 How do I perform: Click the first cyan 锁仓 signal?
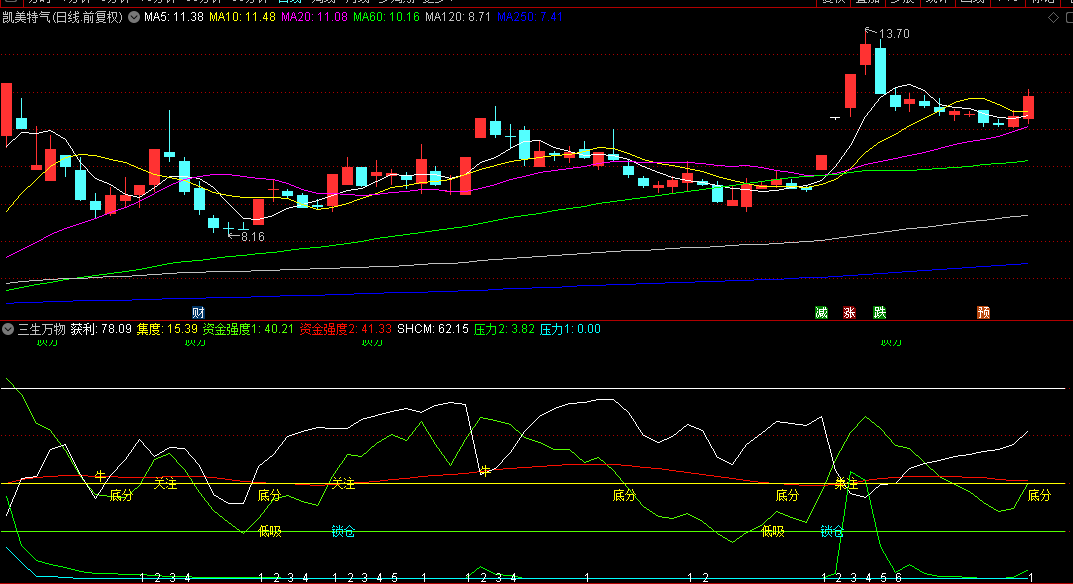coord(343,531)
